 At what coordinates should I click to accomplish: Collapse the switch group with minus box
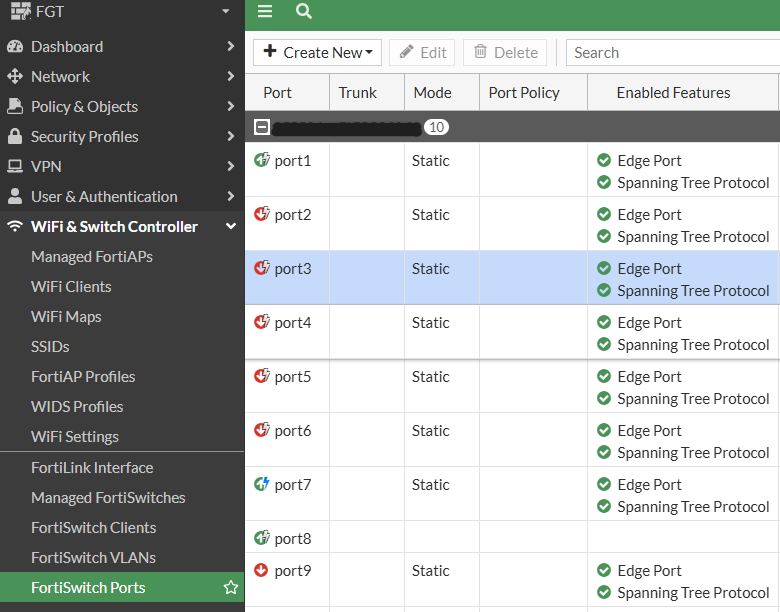pyautogui.click(x=262, y=127)
